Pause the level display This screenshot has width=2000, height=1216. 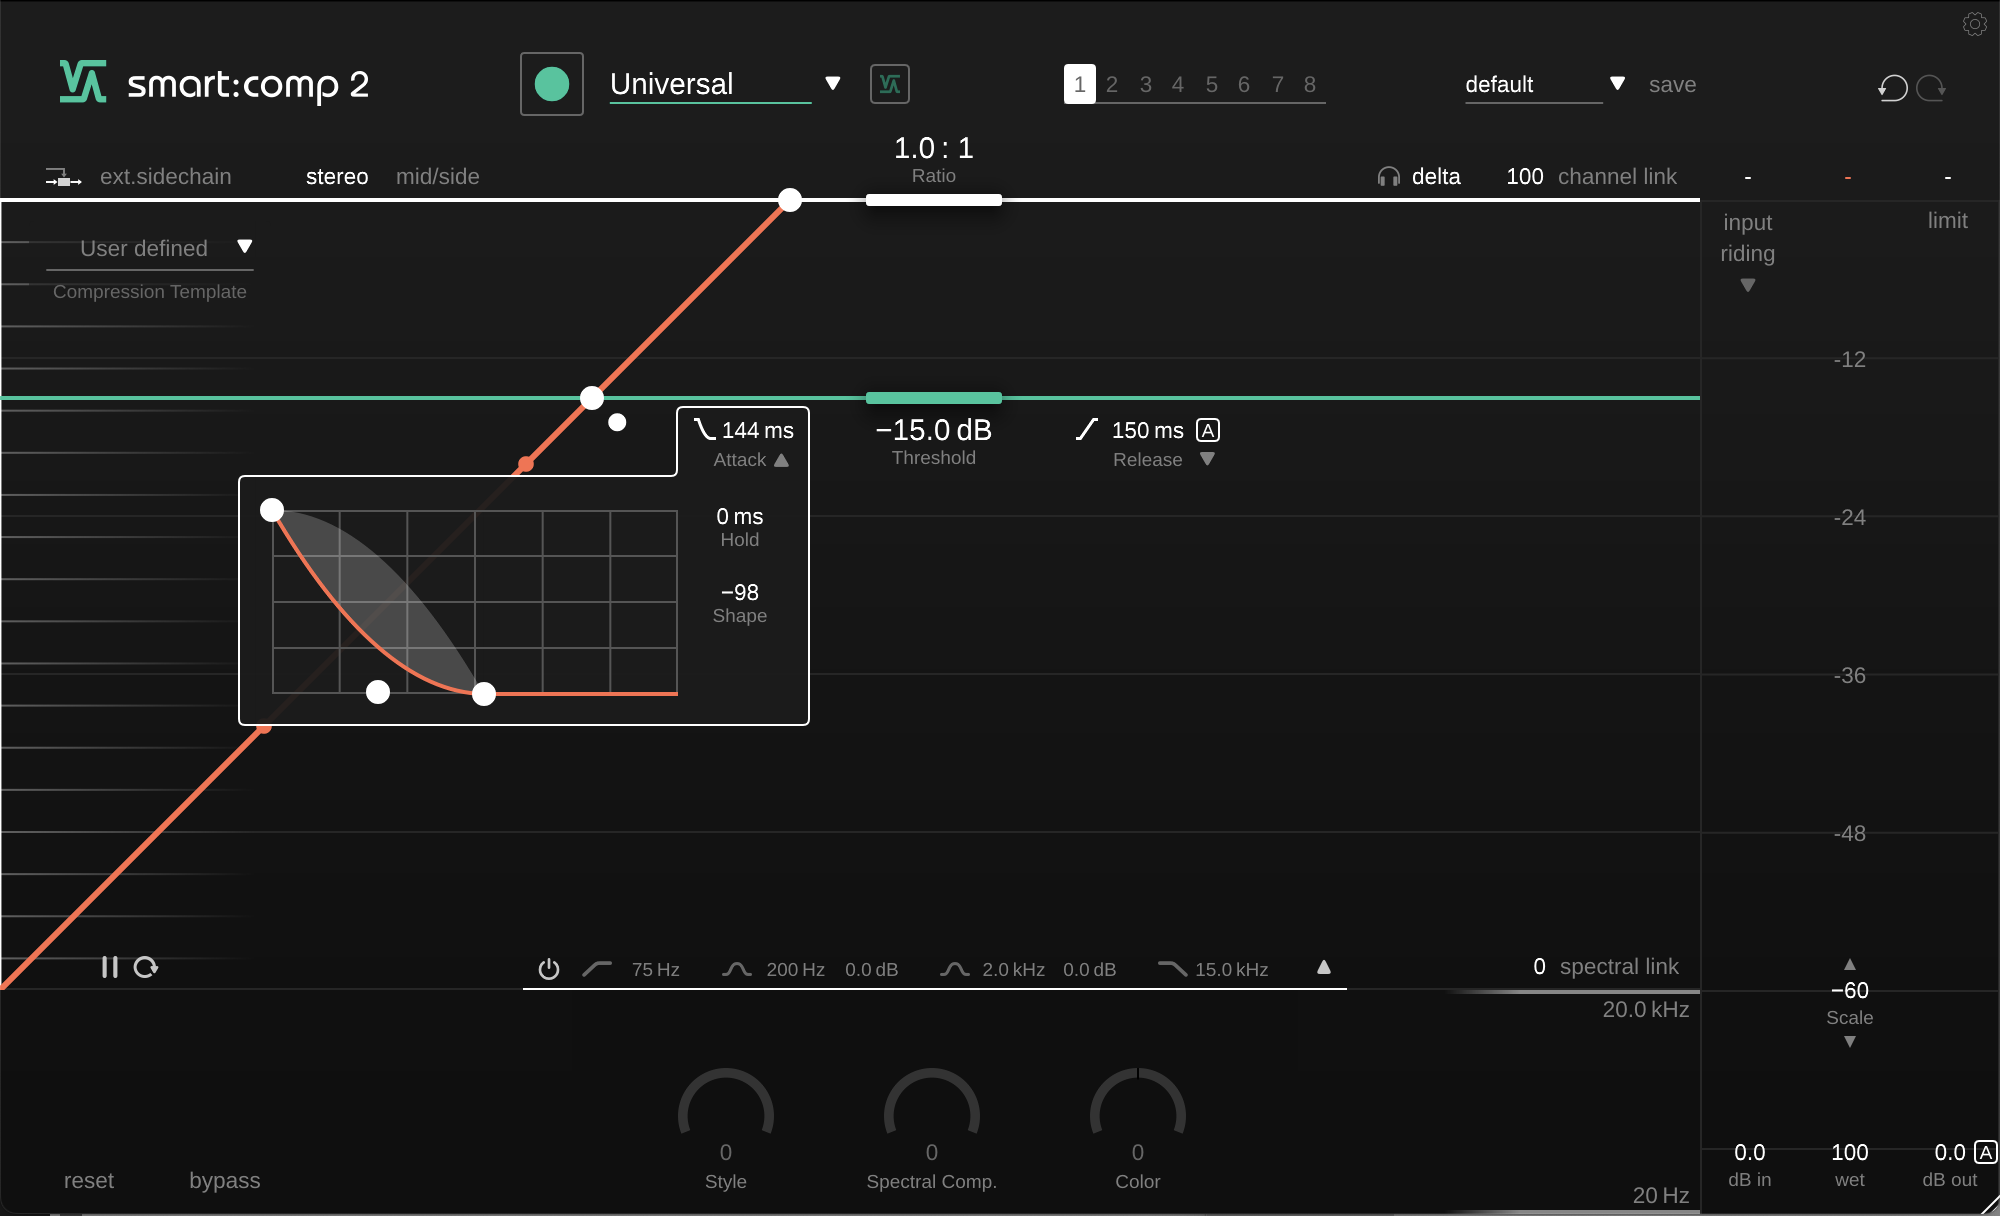click(x=109, y=967)
